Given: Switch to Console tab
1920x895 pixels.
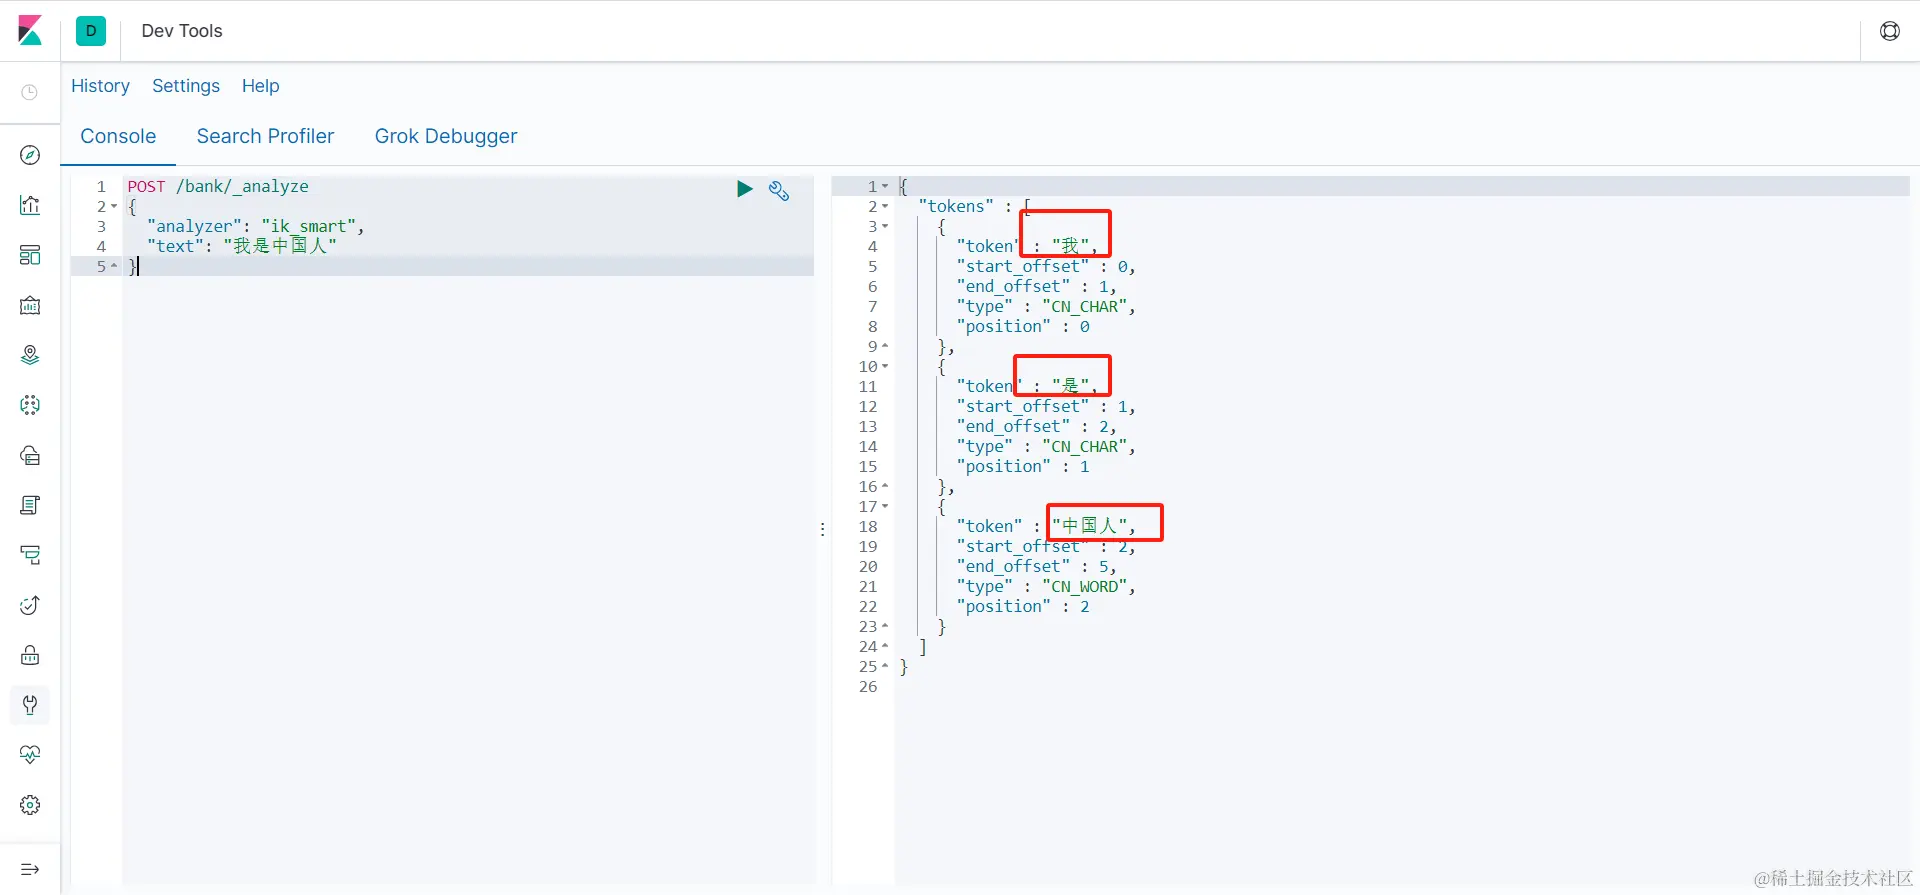Looking at the screenshot, I should click(118, 136).
